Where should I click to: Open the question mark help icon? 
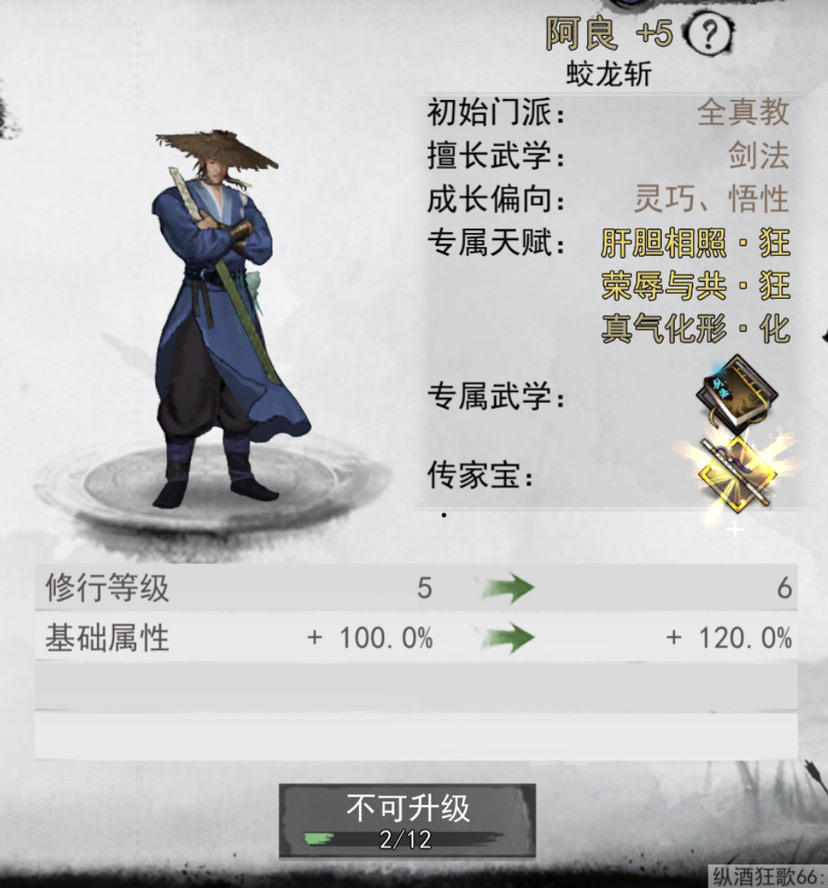pyautogui.click(x=709, y=34)
